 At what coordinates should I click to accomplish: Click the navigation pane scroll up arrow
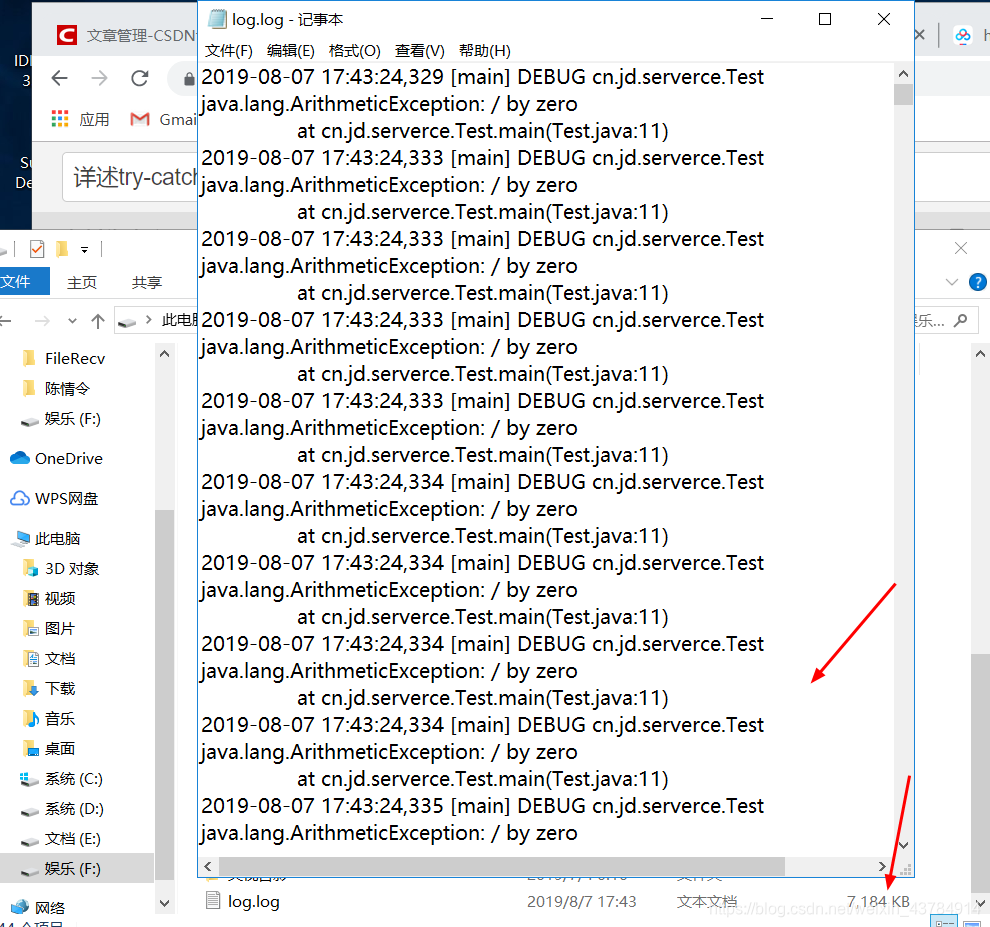(x=165, y=354)
